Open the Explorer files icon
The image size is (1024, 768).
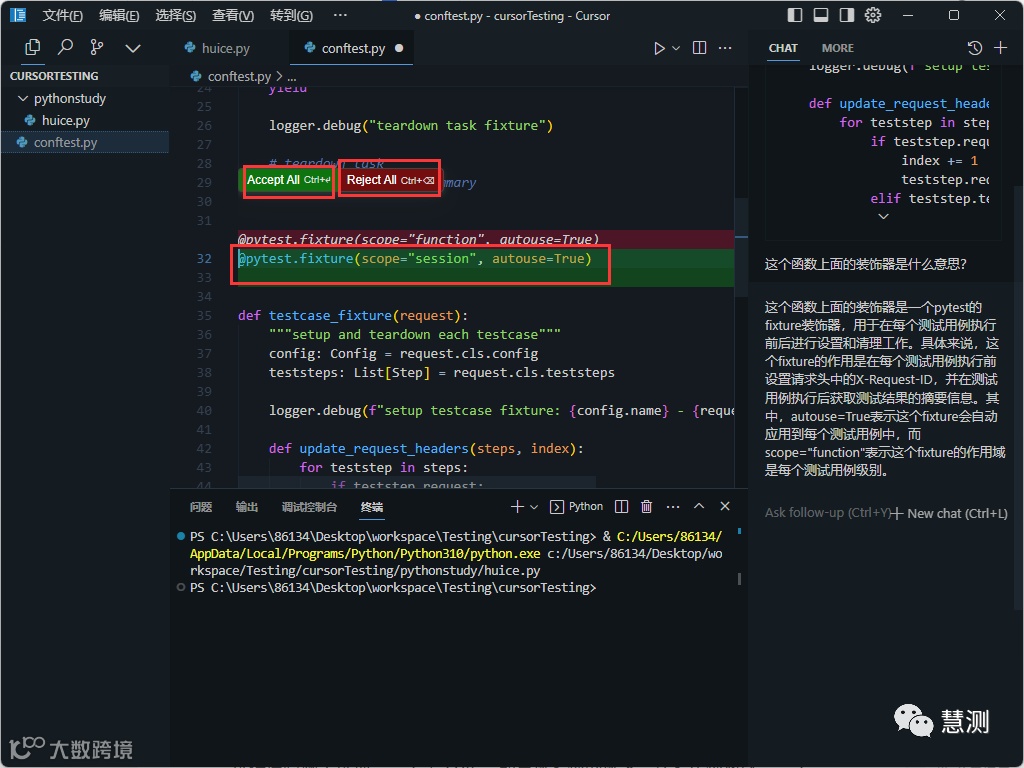tap(32, 48)
